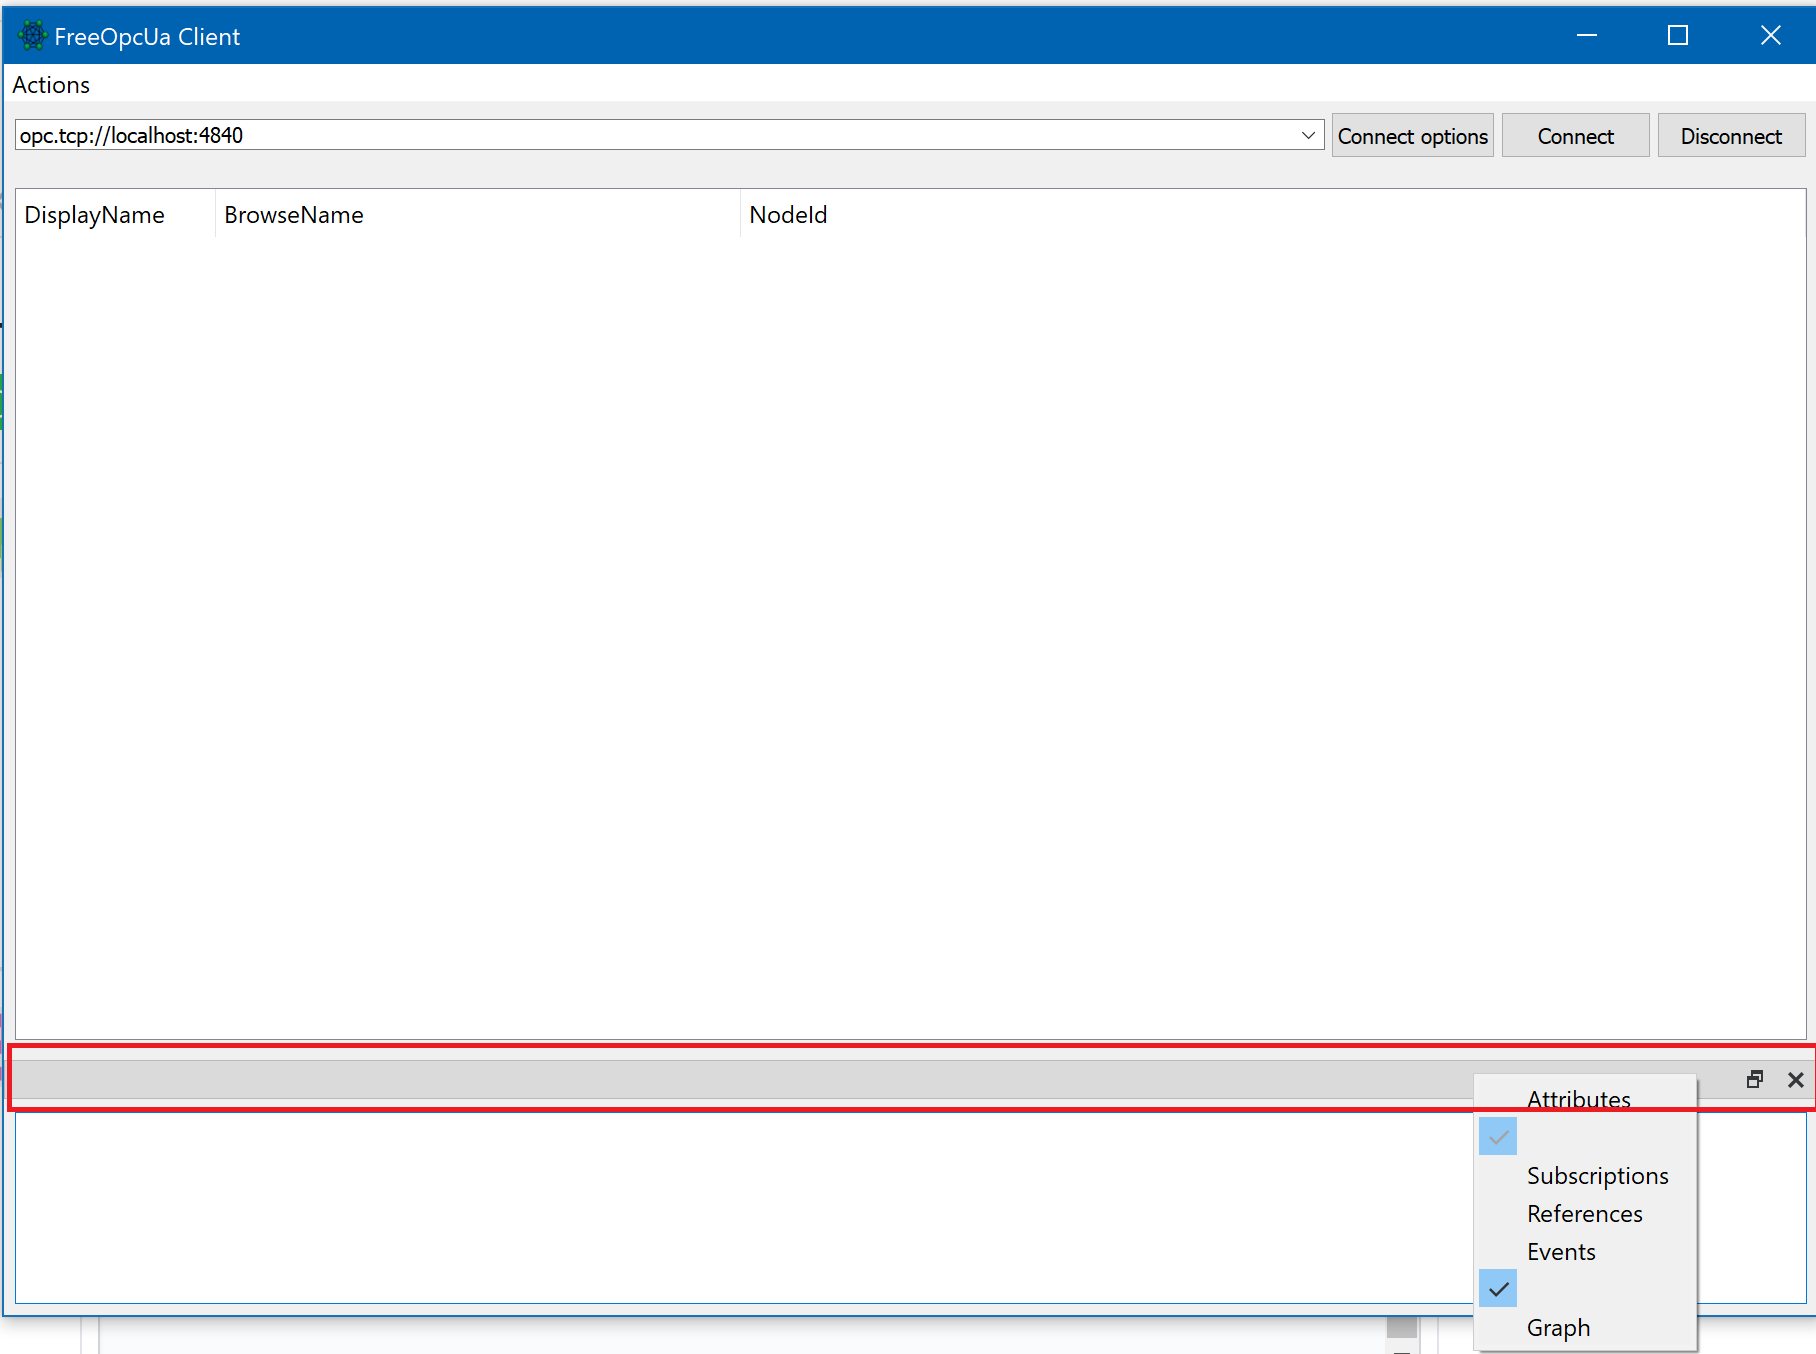Float the bottom dock panel
Image resolution: width=1816 pixels, height=1354 pixels.
pyautogui.click(x=1755, y=1079)
